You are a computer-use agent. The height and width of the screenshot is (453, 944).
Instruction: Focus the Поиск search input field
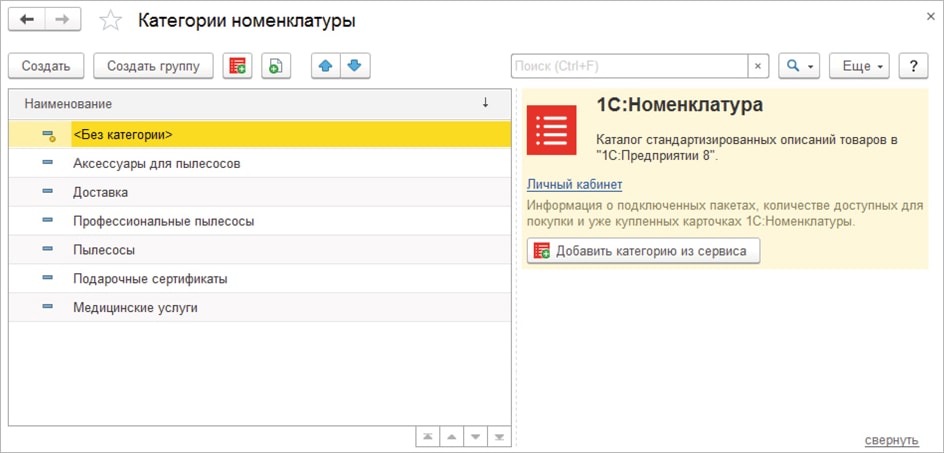tap(628, 66)
